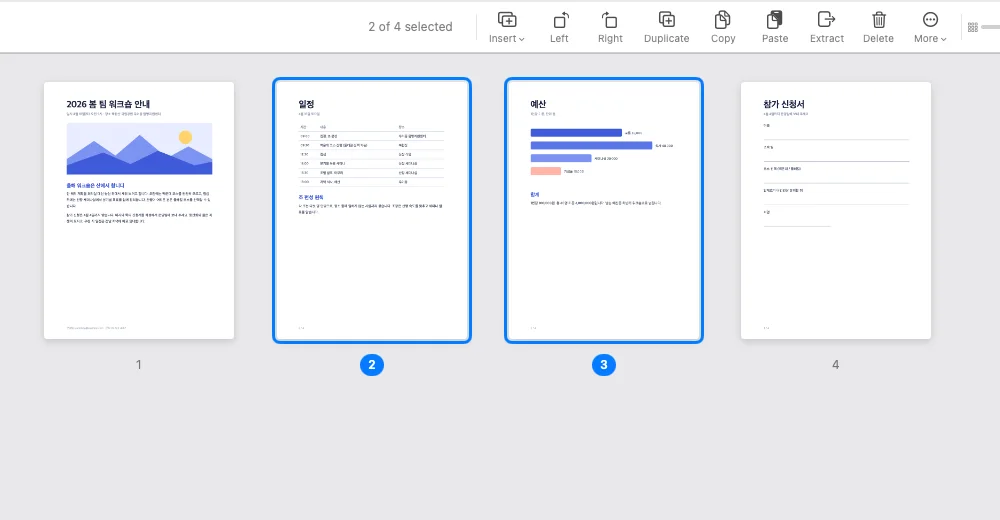Open the More options dropdown

[x=930, y=27]
